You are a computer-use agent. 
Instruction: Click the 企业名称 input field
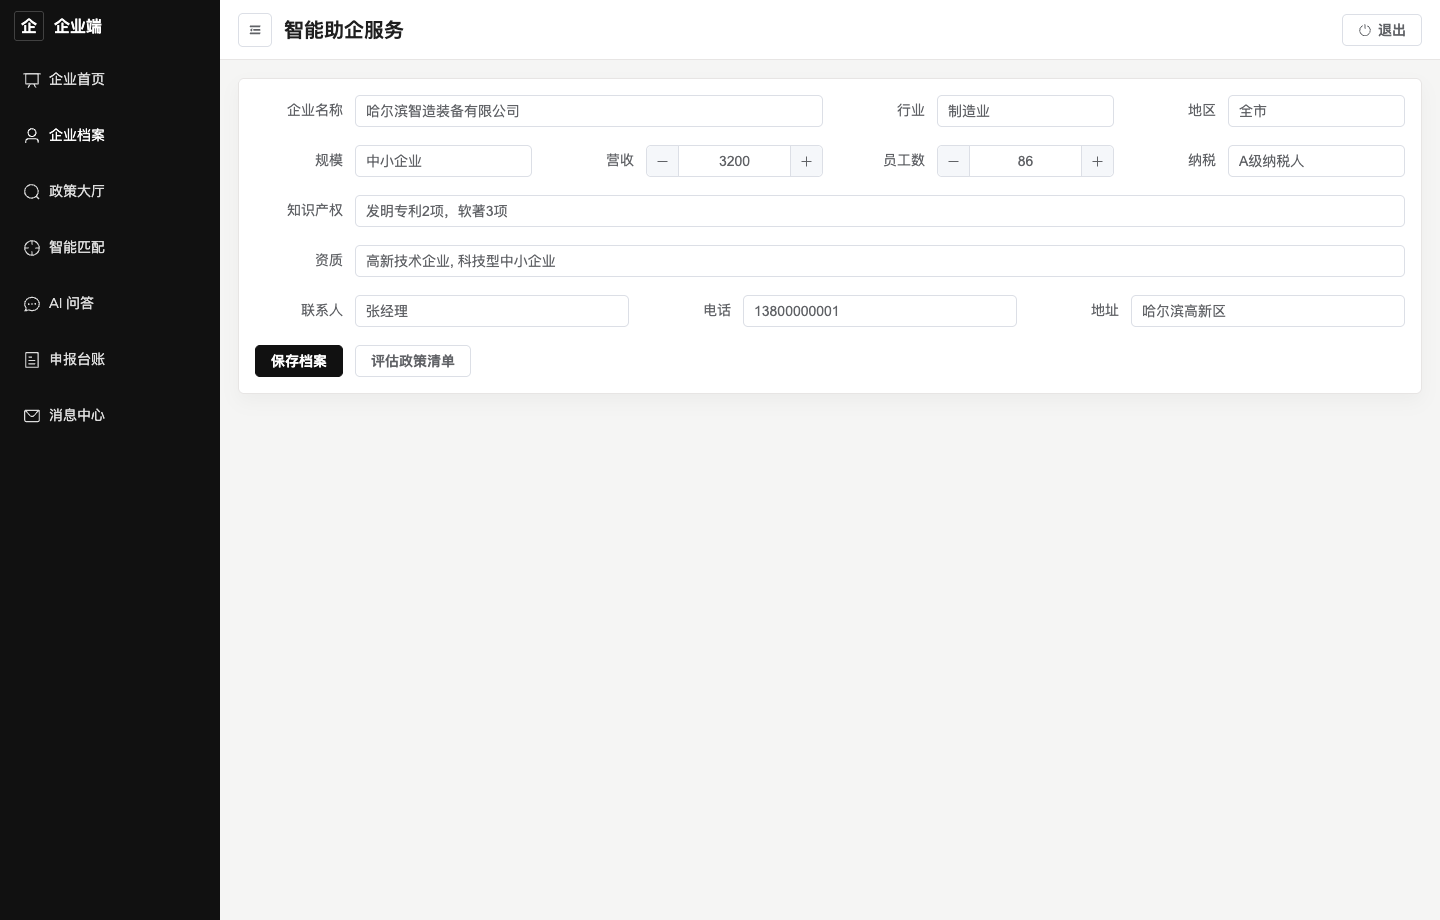pyautogui.click(x=589, y=111)
